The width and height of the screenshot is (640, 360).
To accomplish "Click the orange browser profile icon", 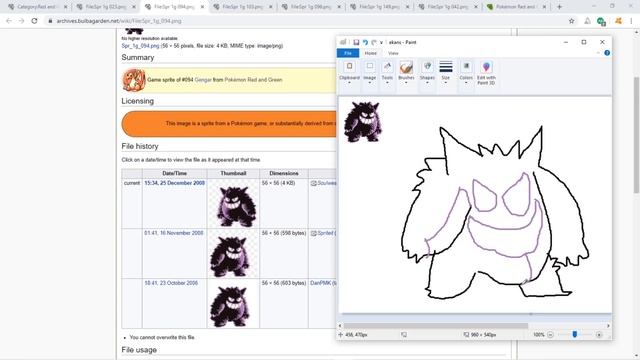I will tap(618, 21).
